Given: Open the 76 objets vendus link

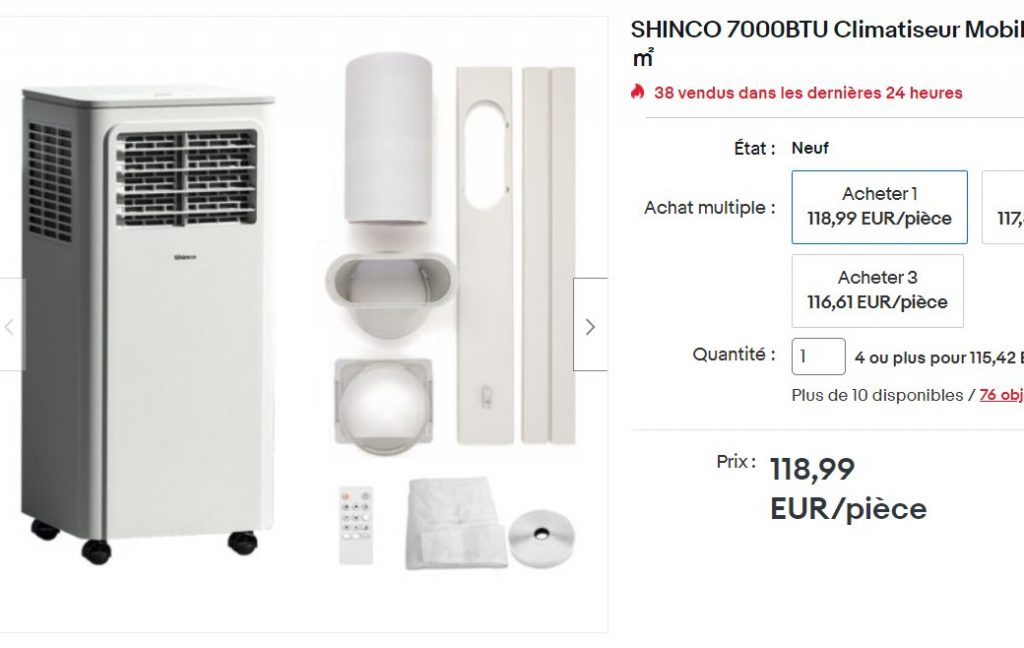Looking at the screenshot, I should pos(1001,395).
